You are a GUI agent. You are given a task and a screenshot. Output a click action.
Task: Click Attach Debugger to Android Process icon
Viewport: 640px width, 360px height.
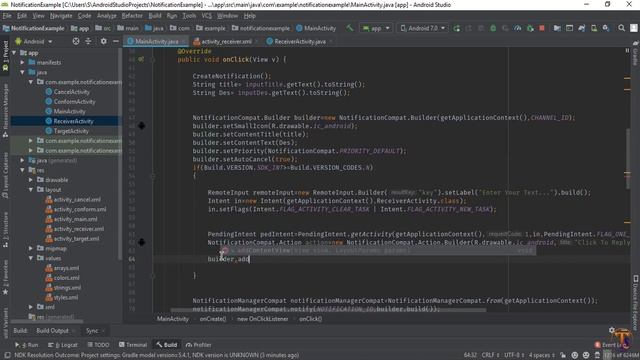tap(530, 28)
